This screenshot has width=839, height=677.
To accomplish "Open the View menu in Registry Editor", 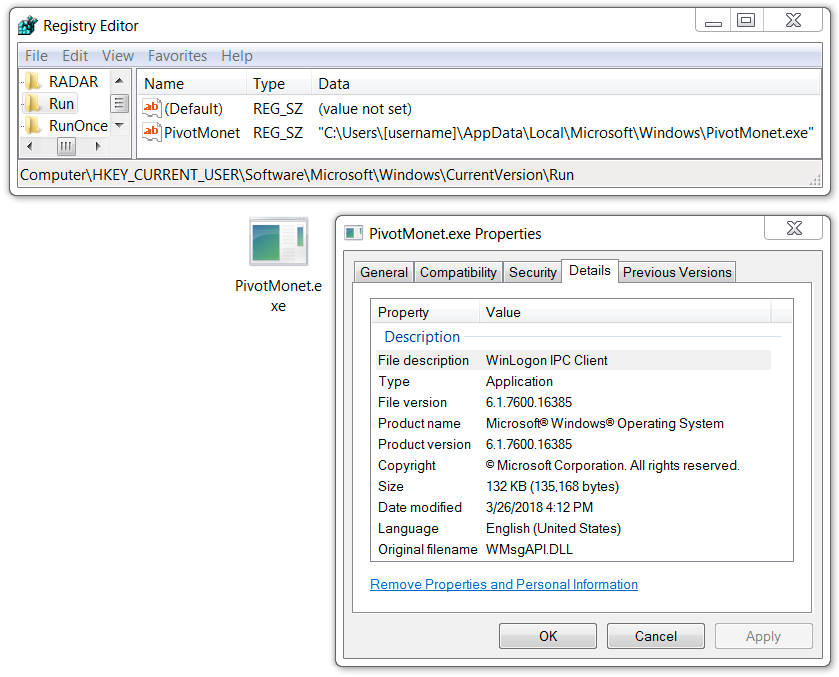I will (118, 56).
